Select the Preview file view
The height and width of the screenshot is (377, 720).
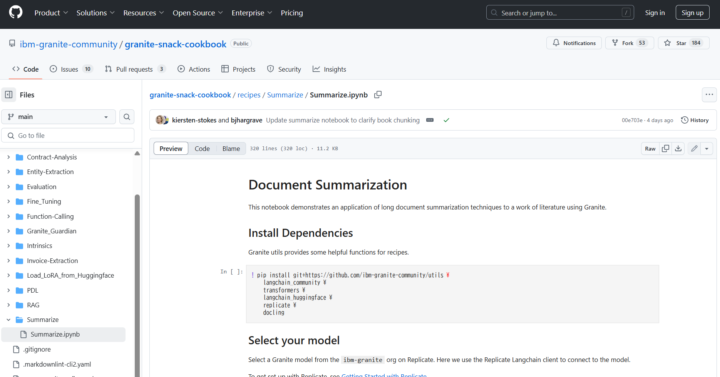coord(171,148)
